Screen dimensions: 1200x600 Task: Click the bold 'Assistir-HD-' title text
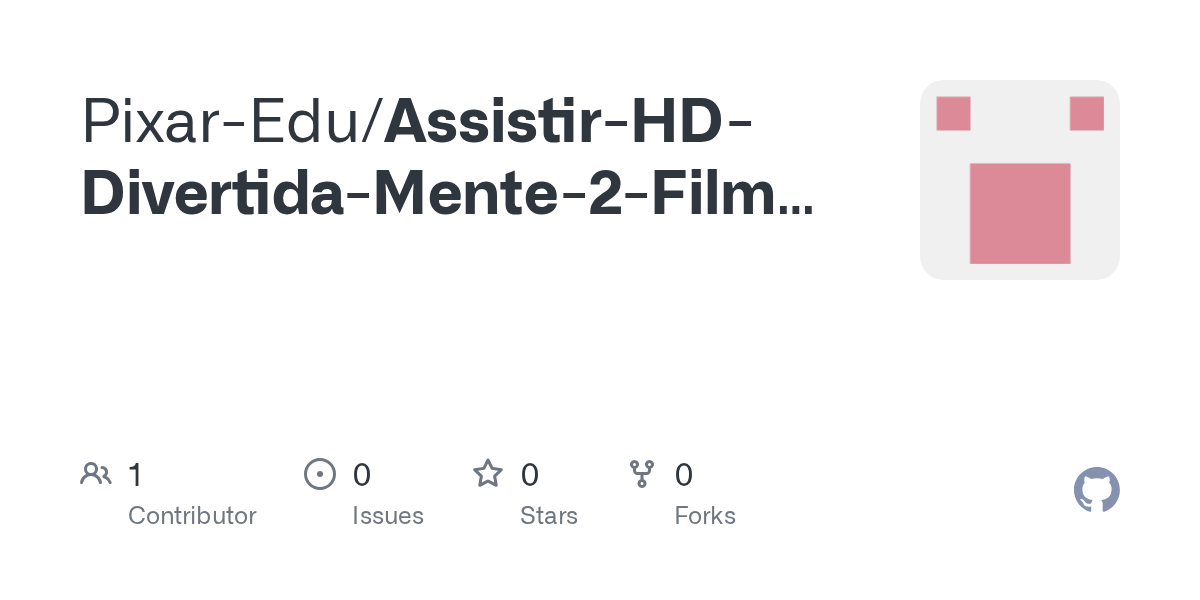pos(569,122)
